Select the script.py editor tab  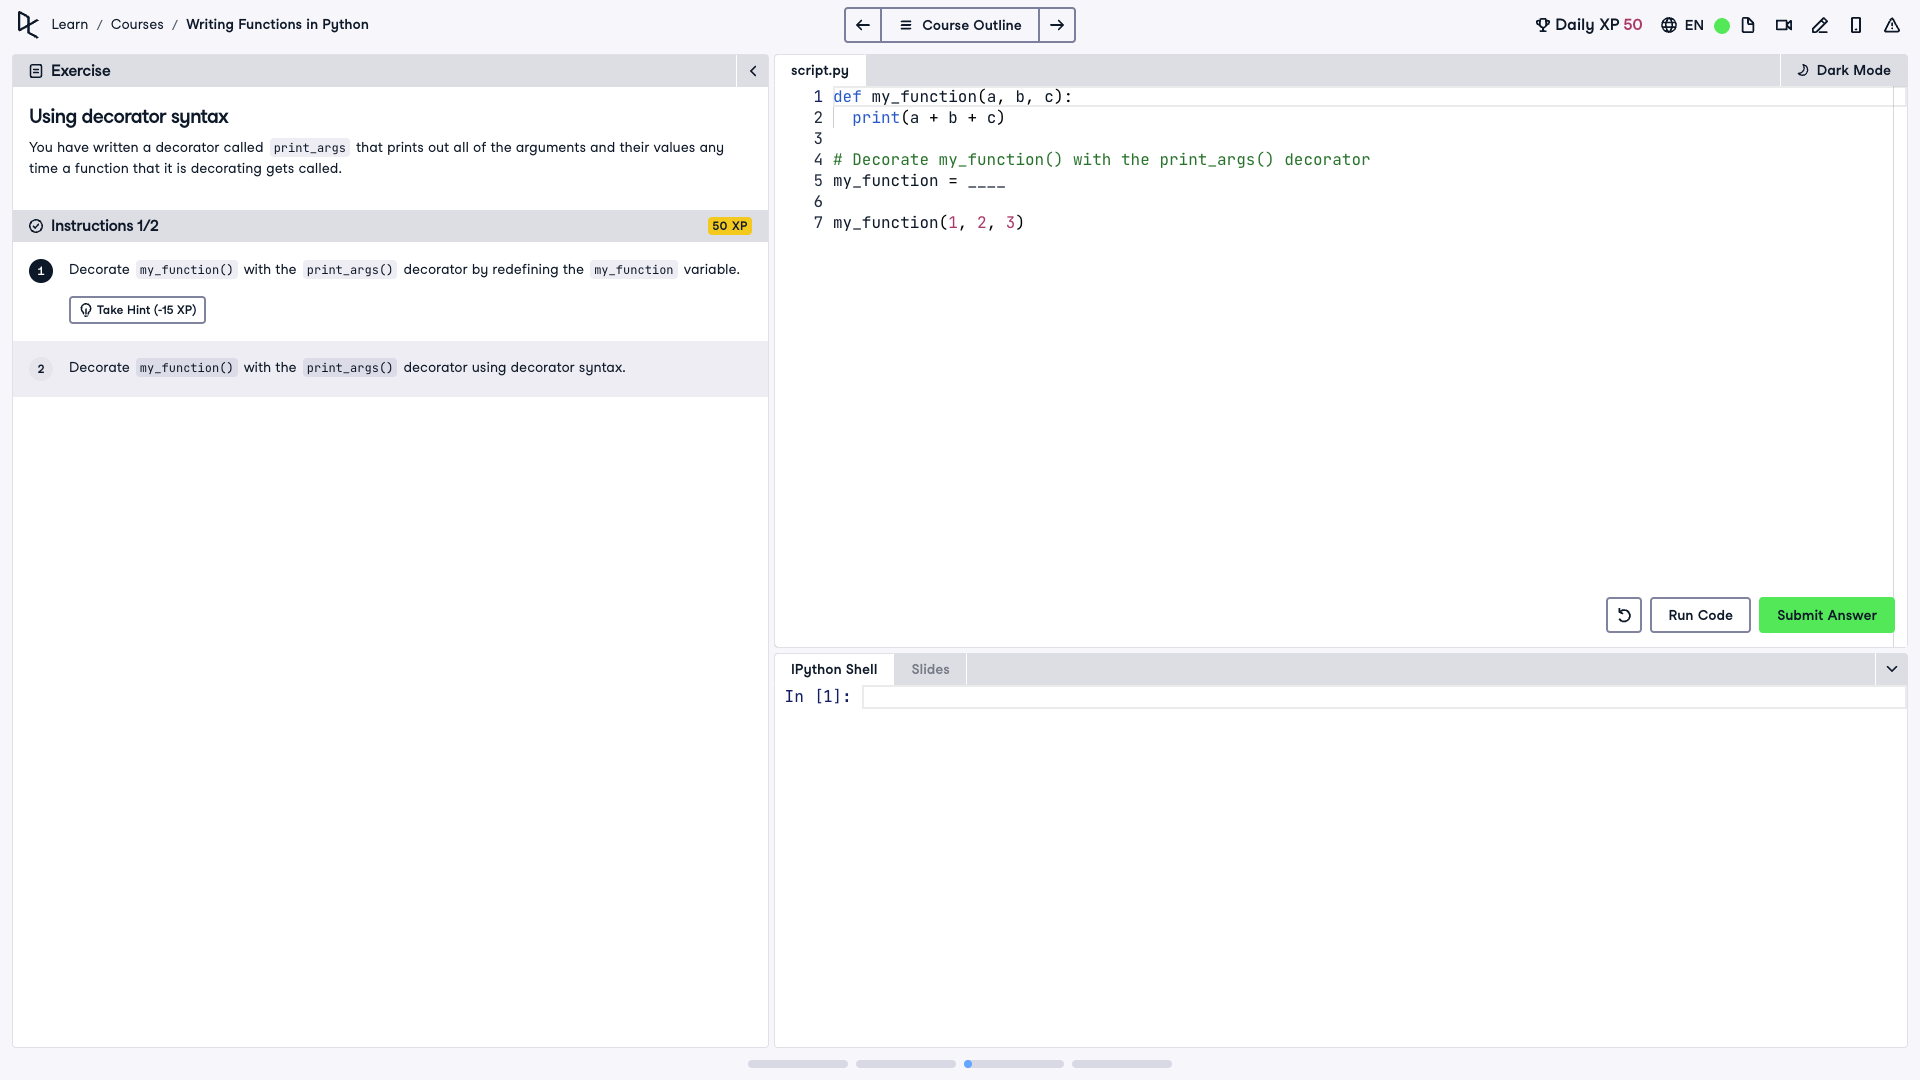click(819, 70)
